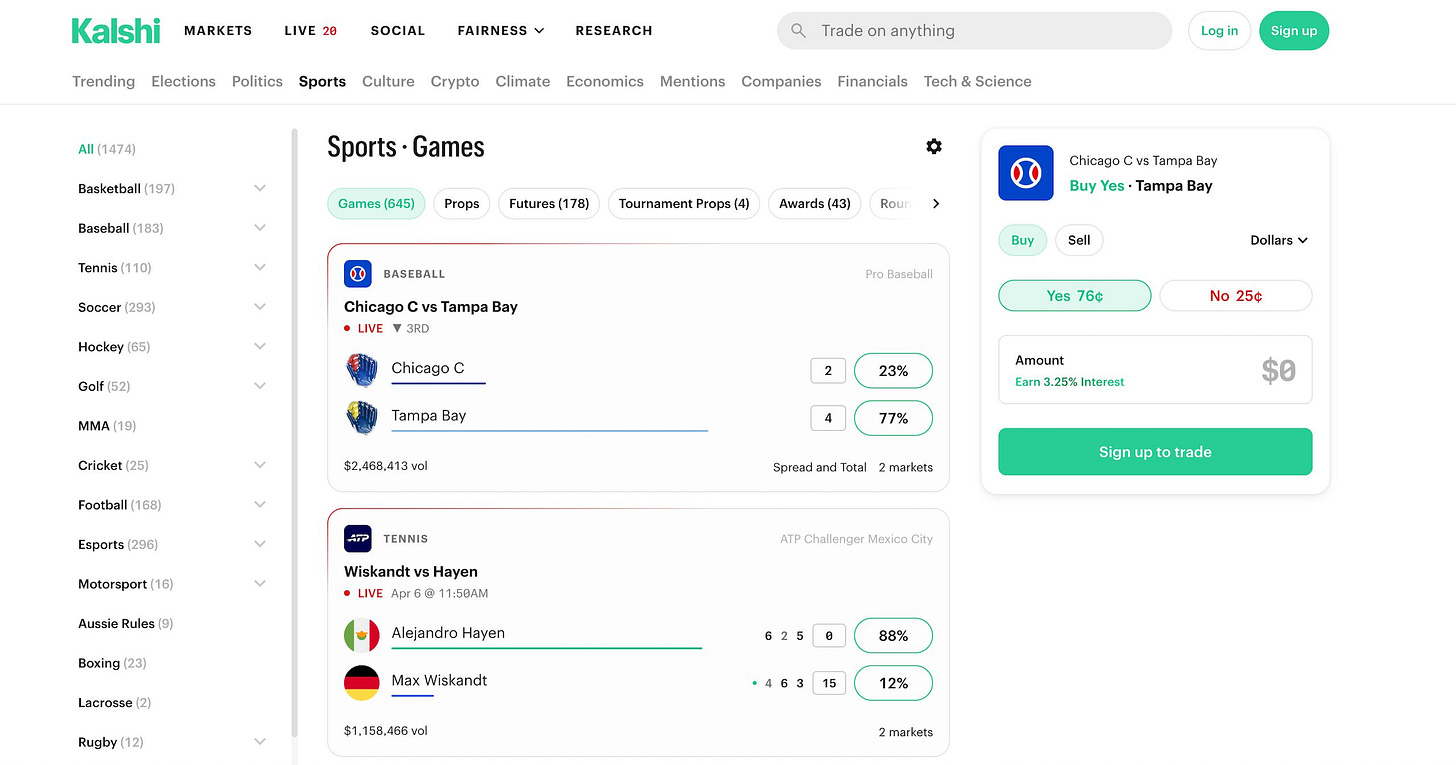Click the blue baseball league icon in the game card
Screen dimensions: 1456x765
pyautogui.click(x=358, y=273)
